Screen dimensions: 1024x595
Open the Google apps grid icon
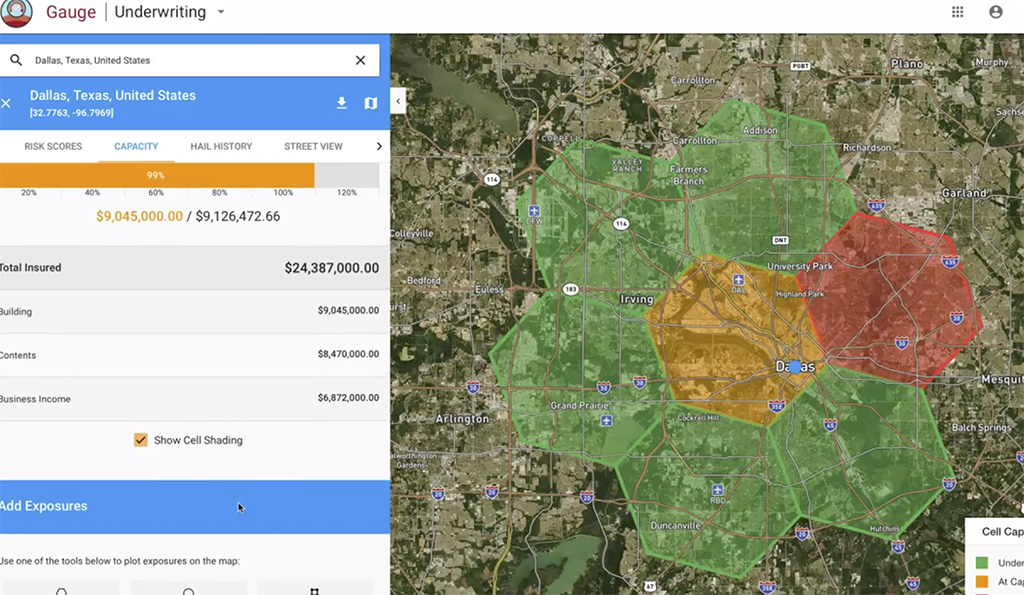click(957, 12)
